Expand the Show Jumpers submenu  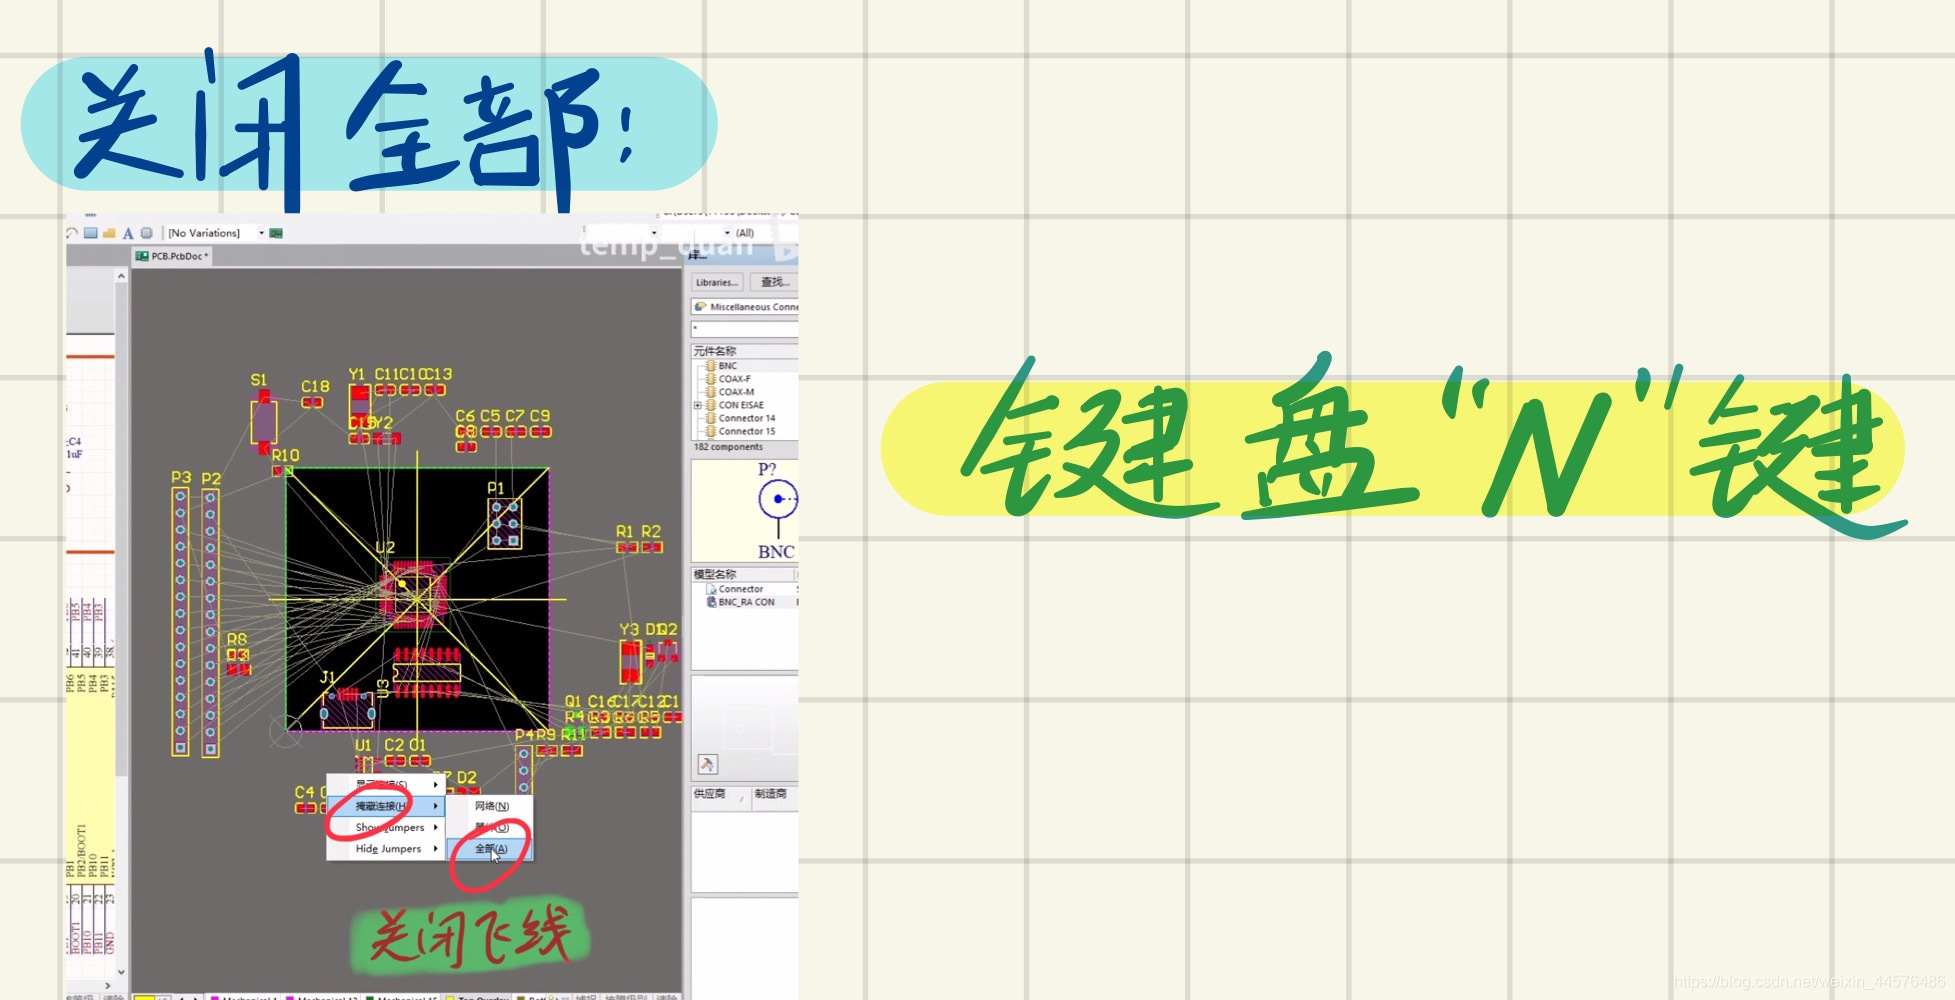(436, 828)
